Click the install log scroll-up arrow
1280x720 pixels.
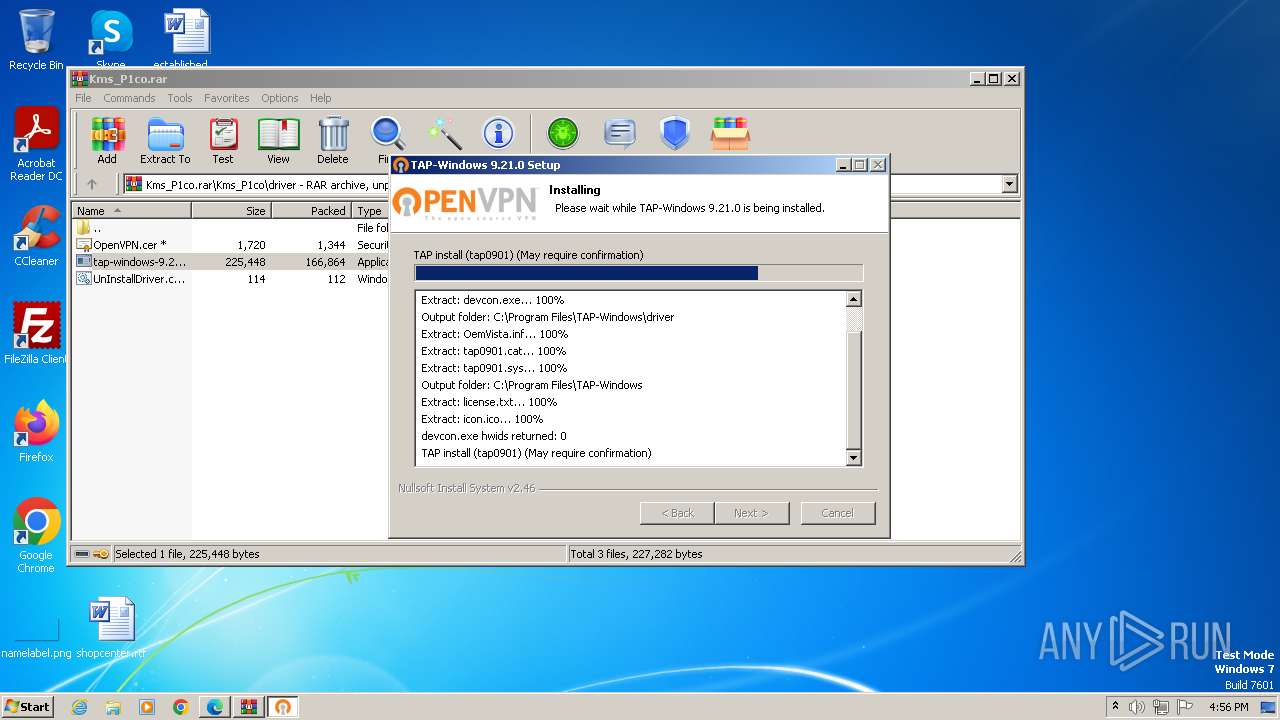[x=853, y=299]
